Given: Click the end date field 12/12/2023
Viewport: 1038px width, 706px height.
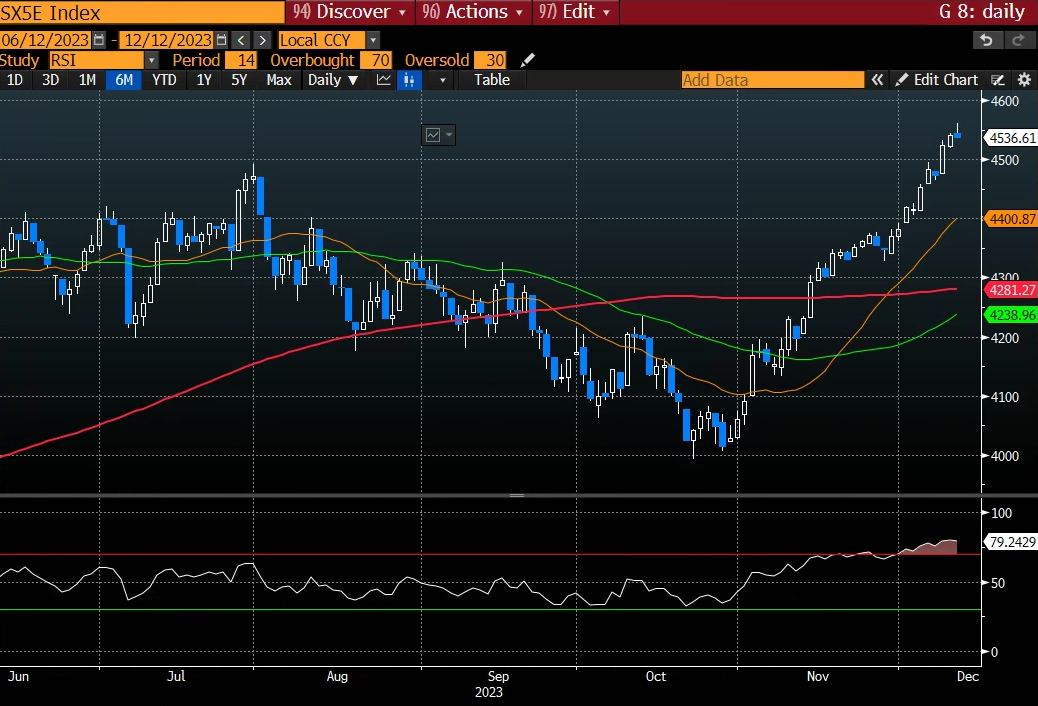Looking at the screenshot, I should [167, 40].
